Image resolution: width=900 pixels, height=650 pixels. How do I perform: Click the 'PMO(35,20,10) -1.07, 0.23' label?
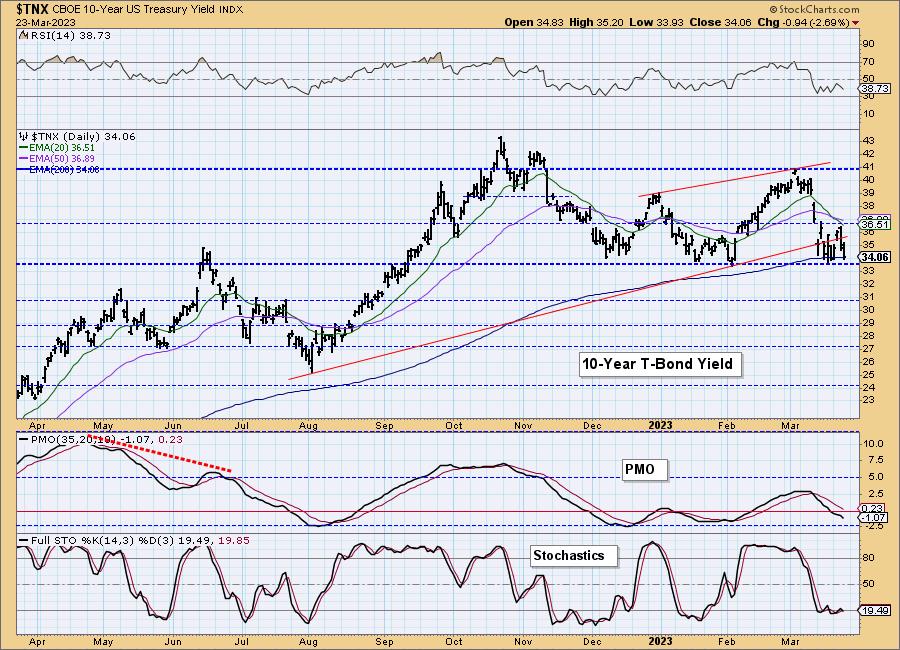(x=106, y=440)
